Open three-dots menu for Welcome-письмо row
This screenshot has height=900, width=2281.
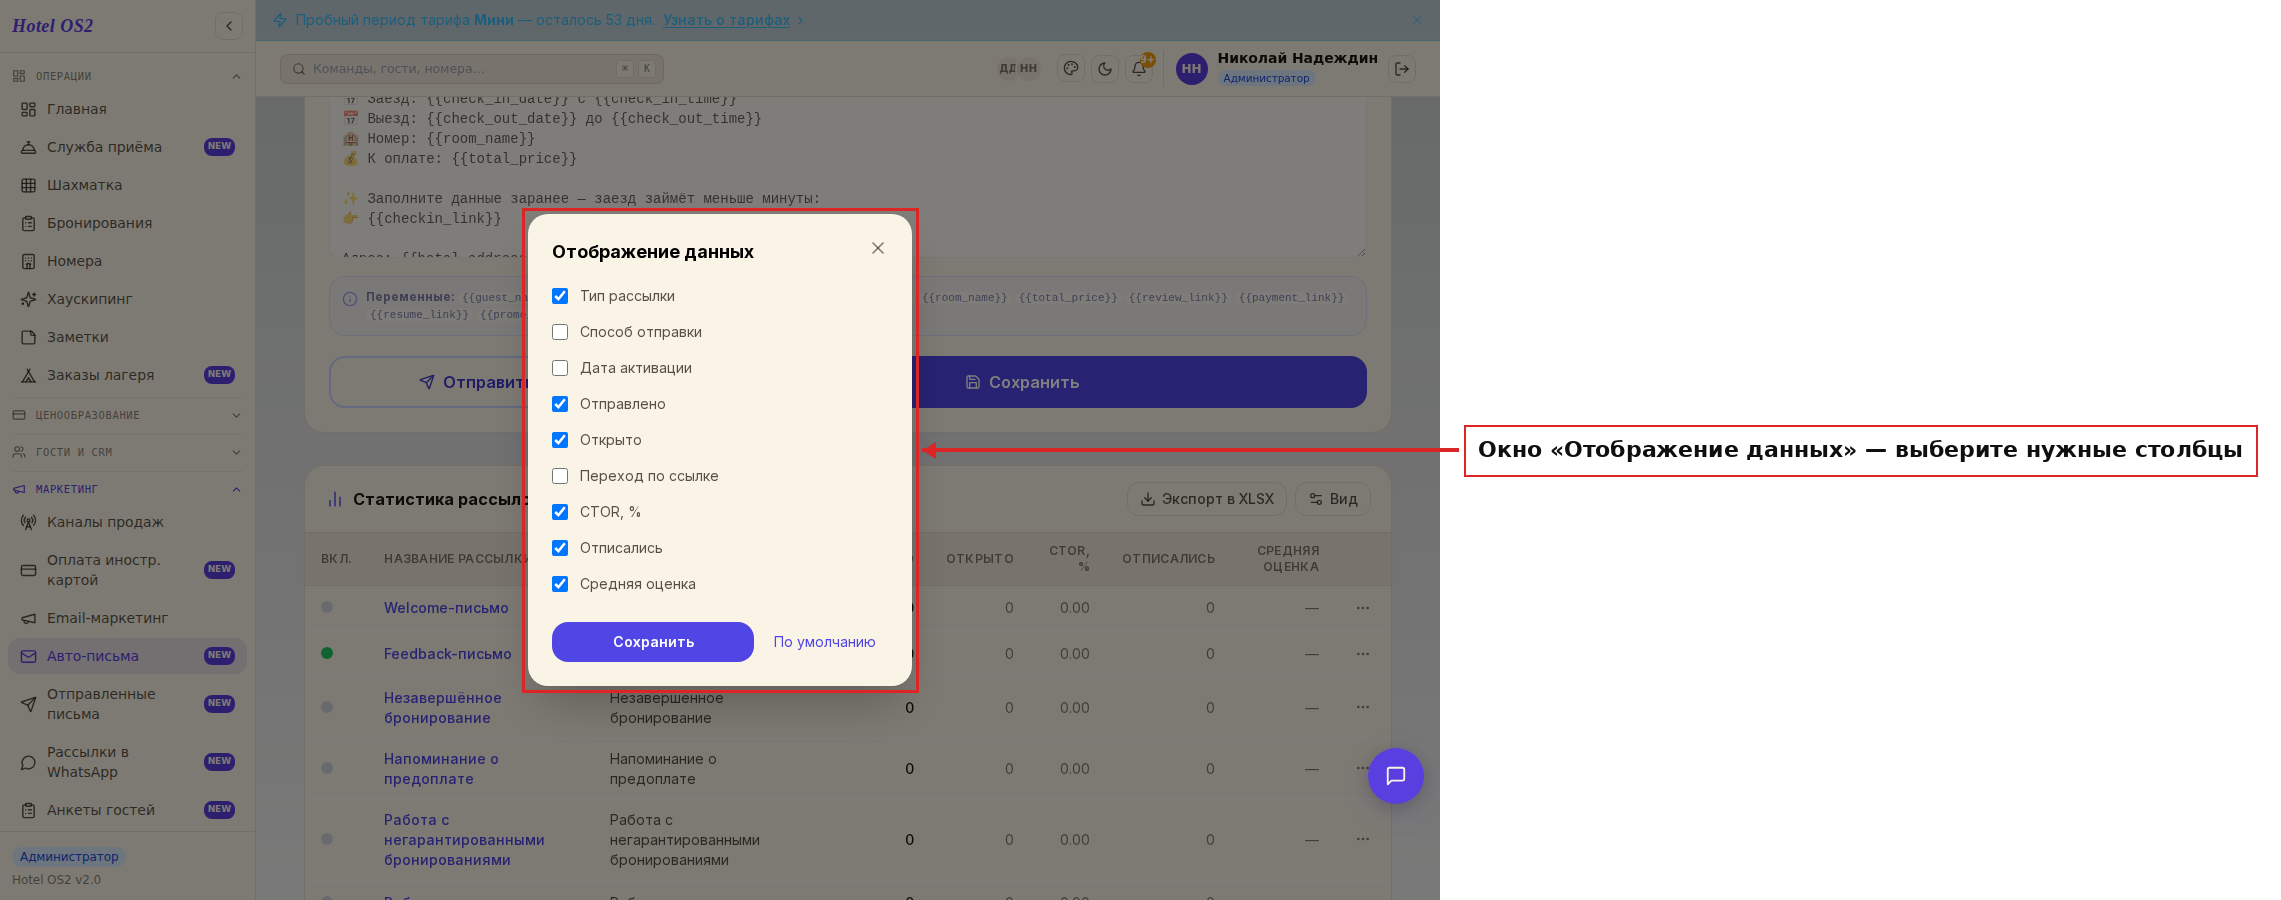pos(1362,608)
